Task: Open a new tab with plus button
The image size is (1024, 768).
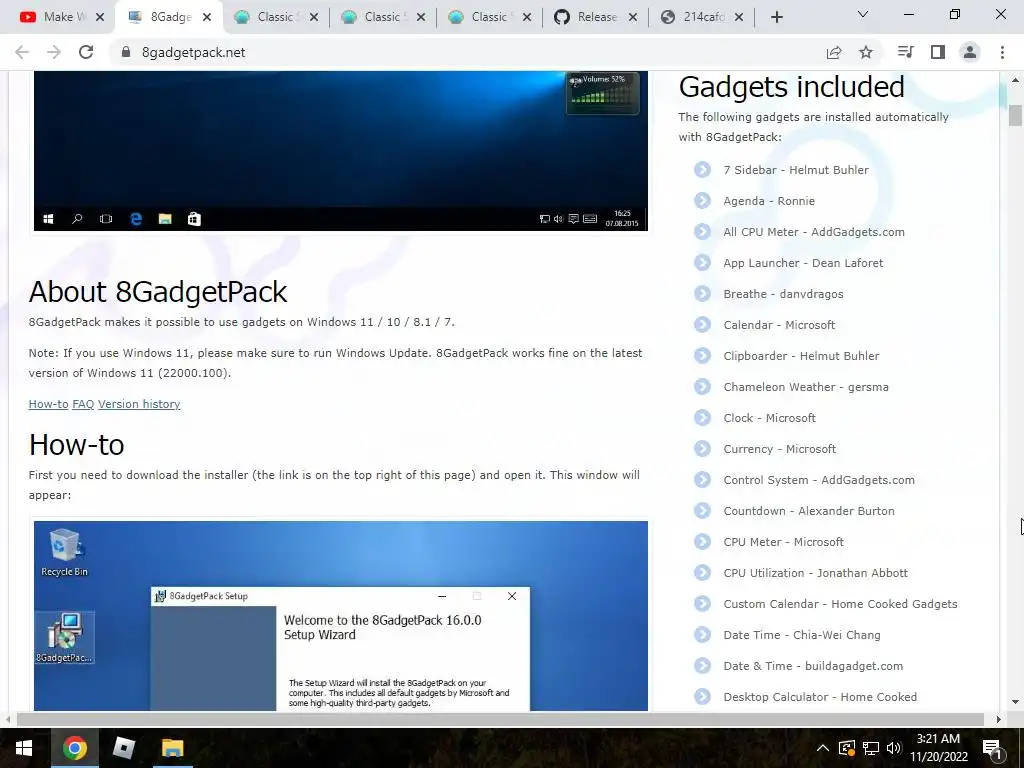Action: tap(776, 17)
